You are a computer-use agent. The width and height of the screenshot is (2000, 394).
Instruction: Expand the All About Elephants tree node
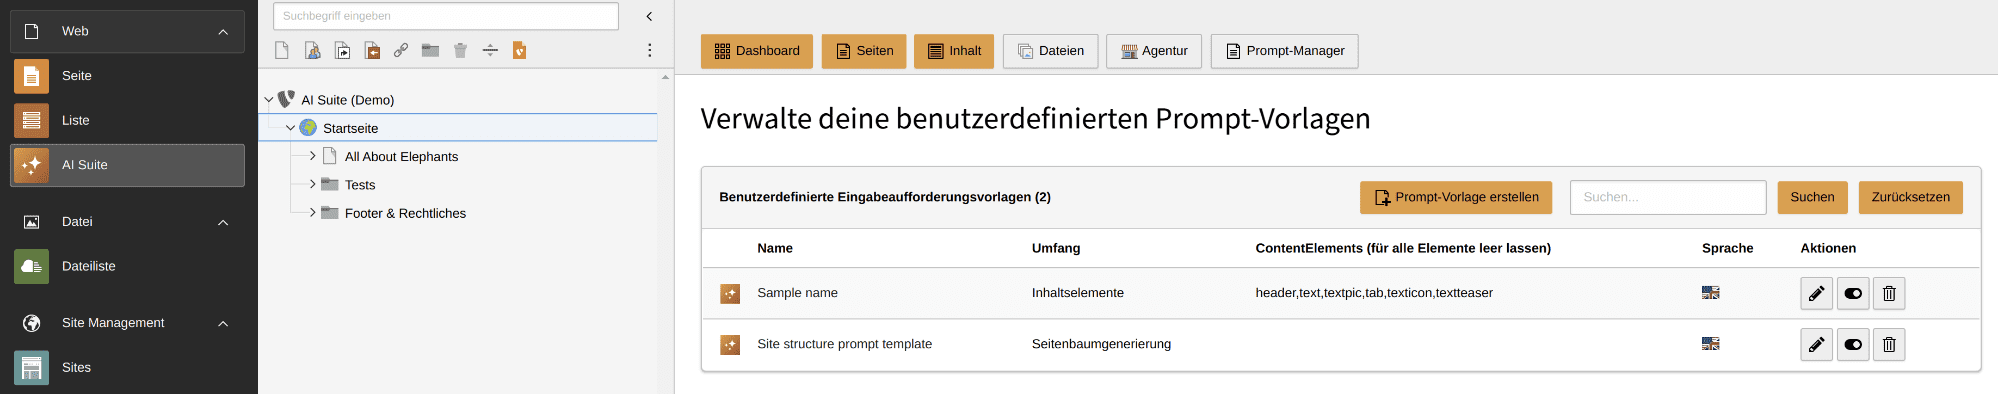tap(312, 156)
